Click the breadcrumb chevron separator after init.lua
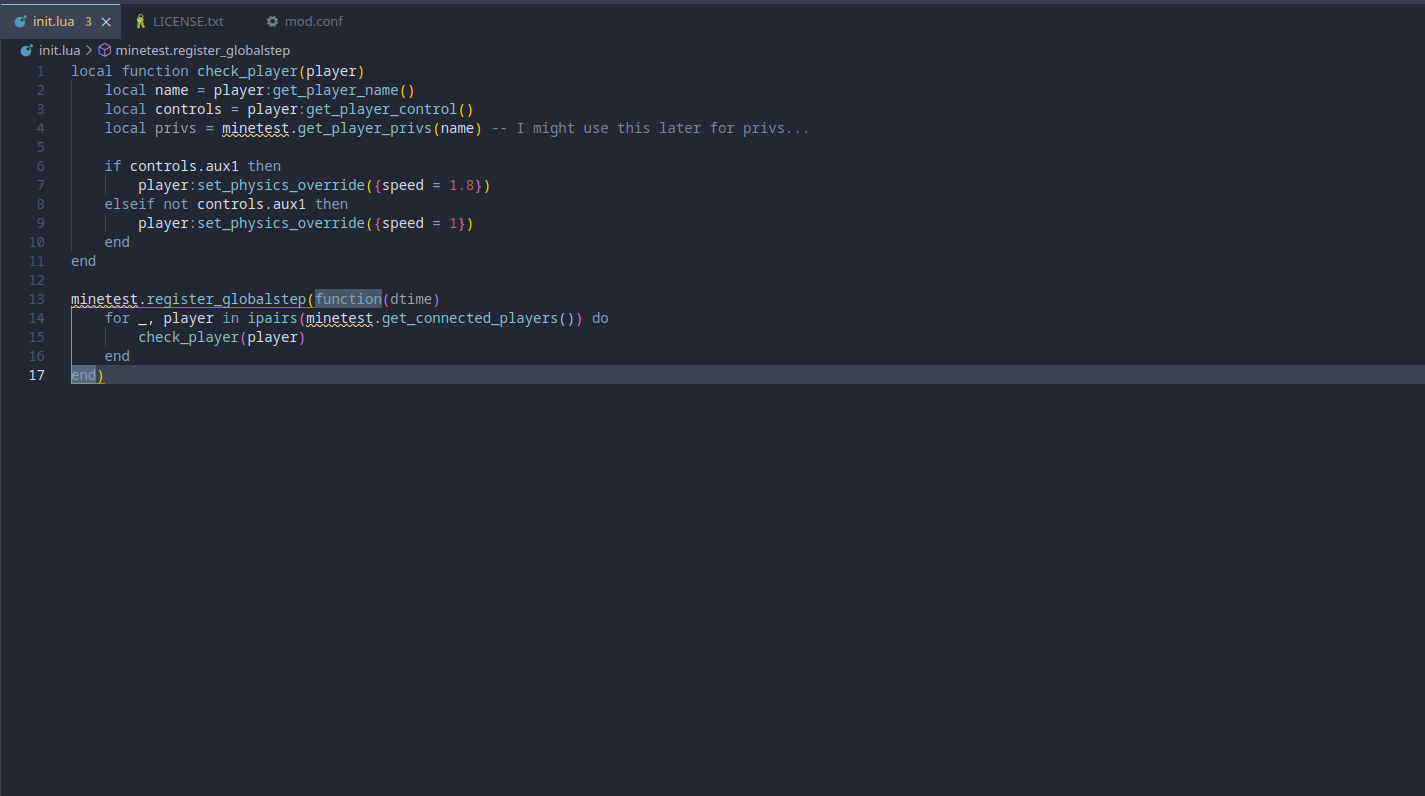This screenshot has width=1425, height=796. click(89, 50)
